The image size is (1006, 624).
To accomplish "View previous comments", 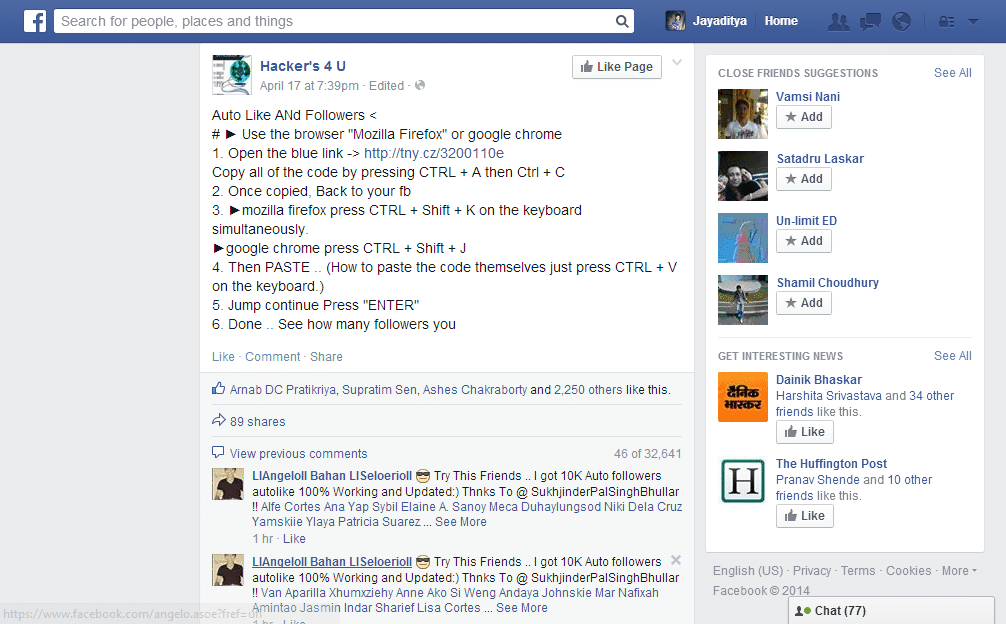I will coord(298,454).
